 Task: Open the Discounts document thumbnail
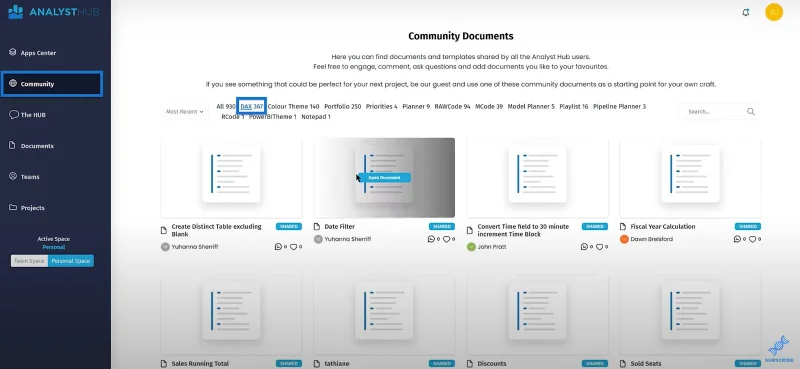click(537, 315)
